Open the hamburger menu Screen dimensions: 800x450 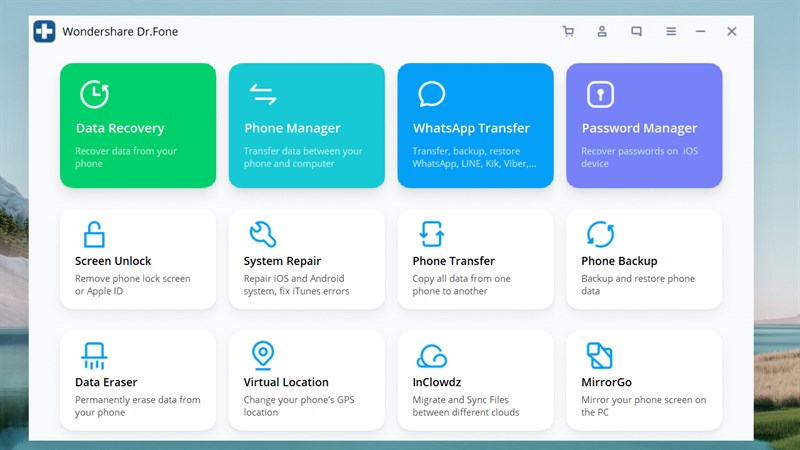tap(671, 32)
